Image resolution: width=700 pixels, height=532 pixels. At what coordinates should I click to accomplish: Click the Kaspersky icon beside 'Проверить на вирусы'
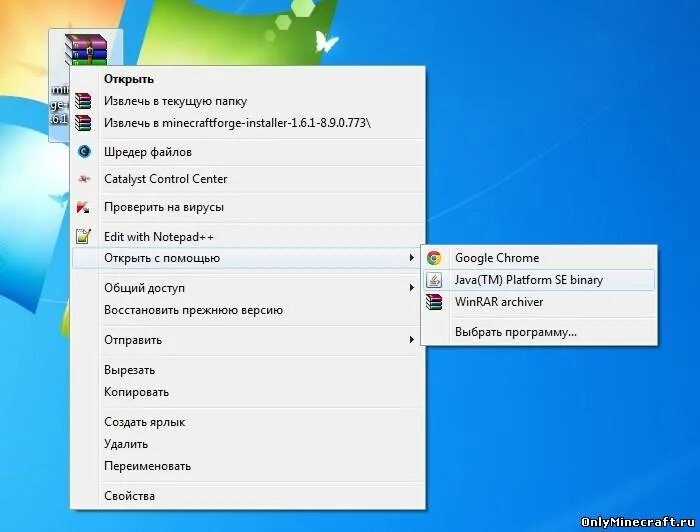83,207
